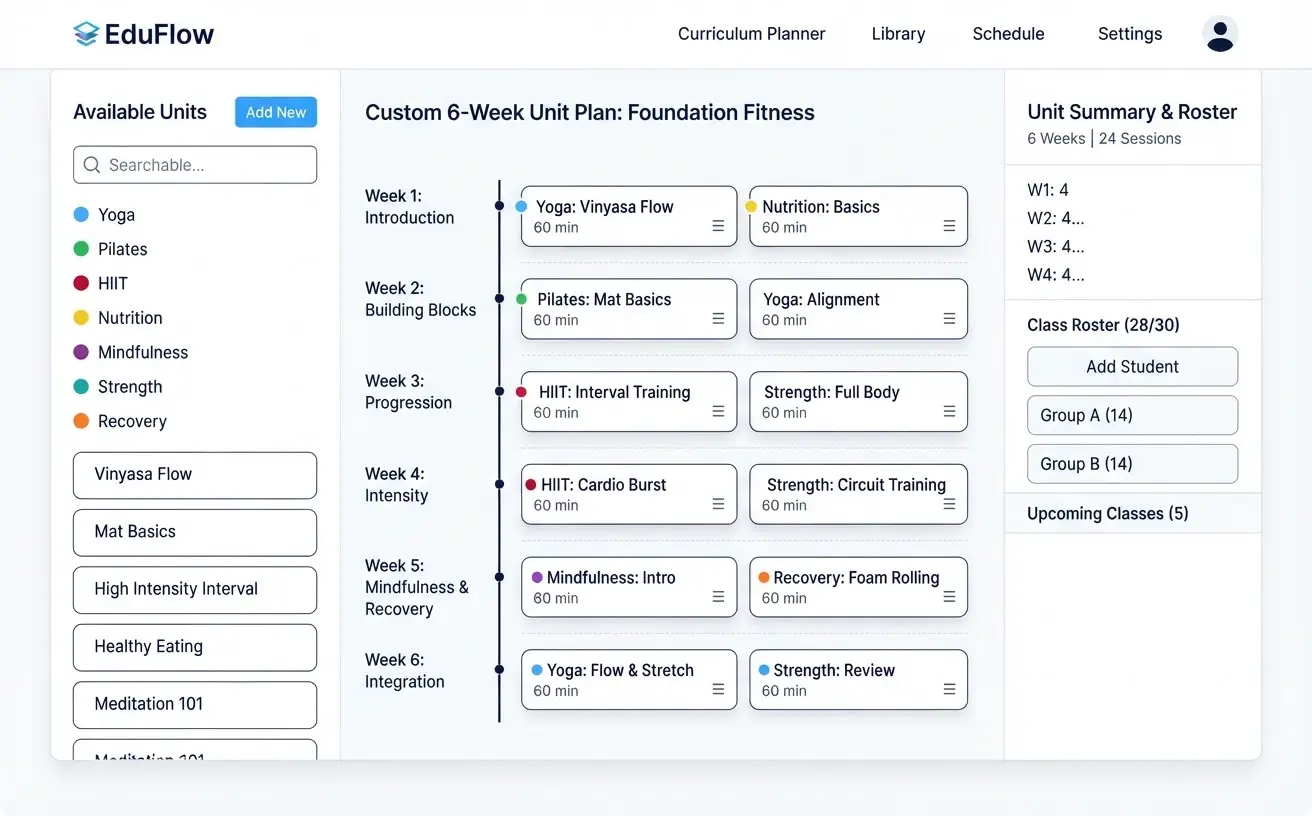Click drag handle on HIIT: Interval Training card

tap(718, 412)
